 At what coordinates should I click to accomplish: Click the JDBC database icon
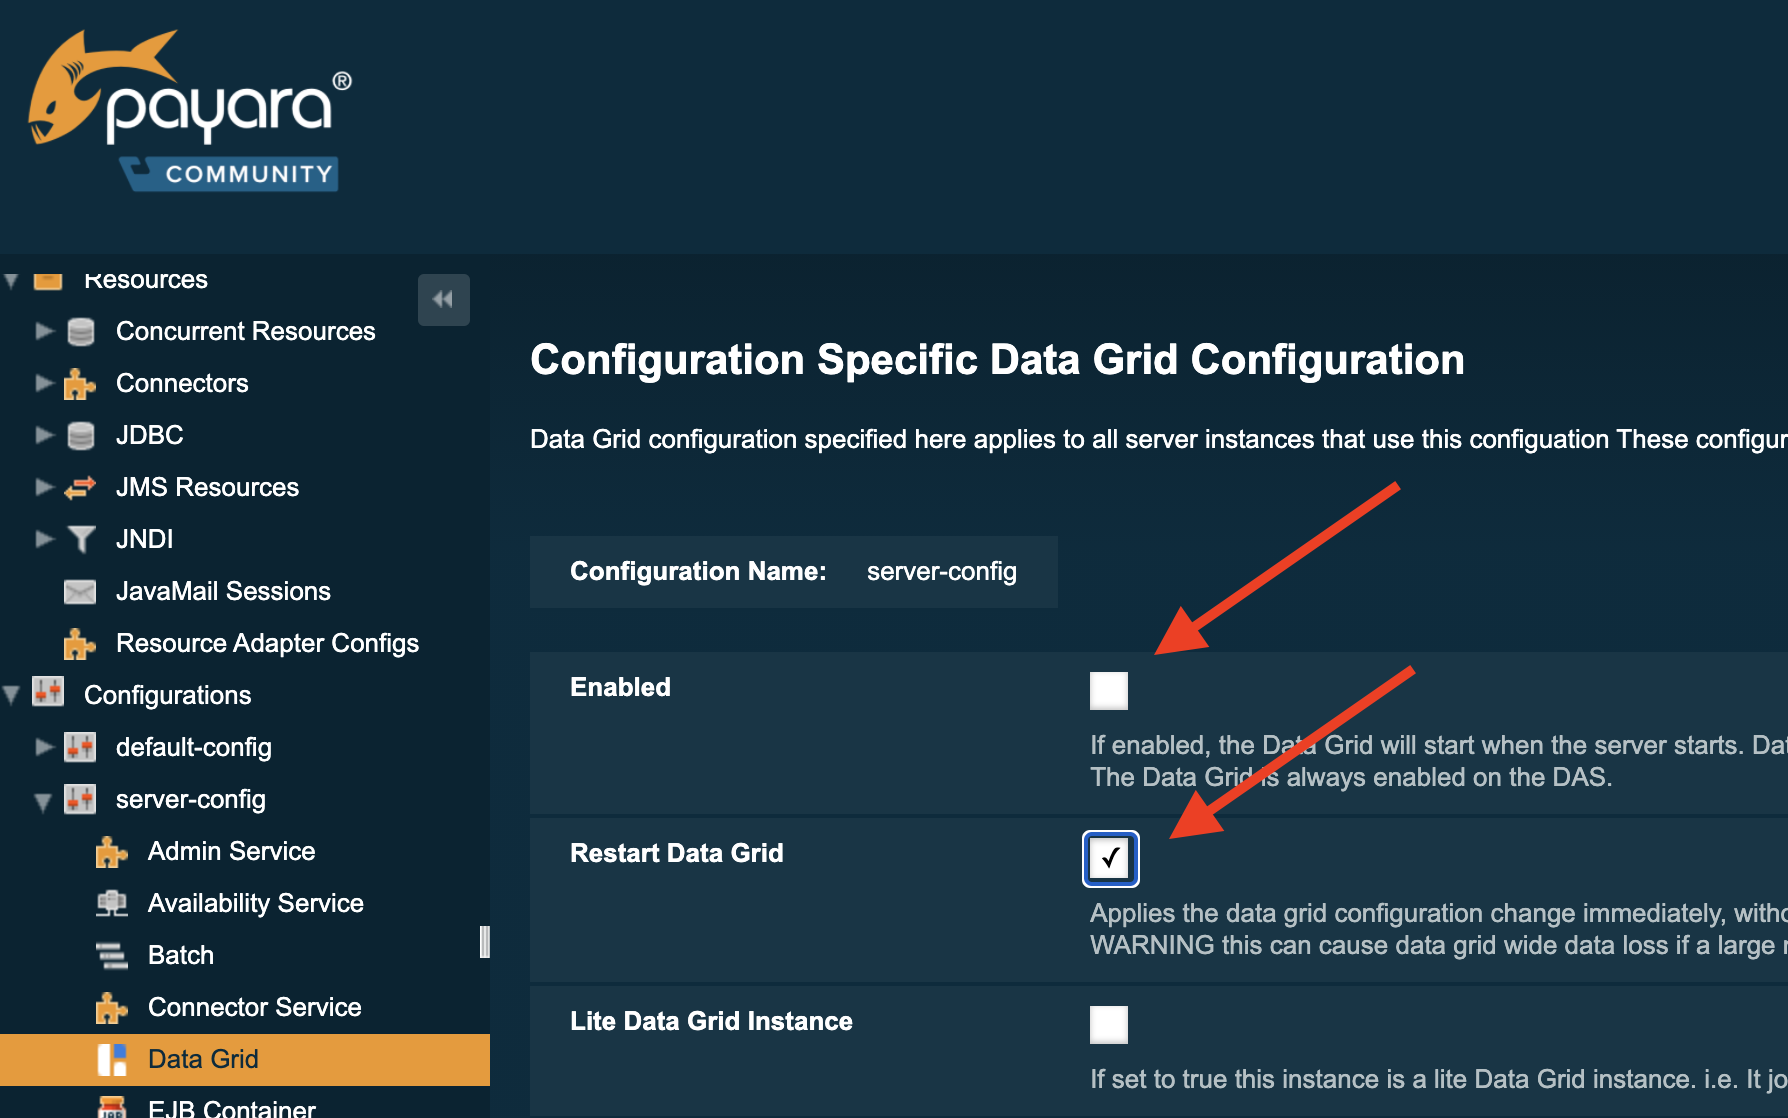point(80,436)
